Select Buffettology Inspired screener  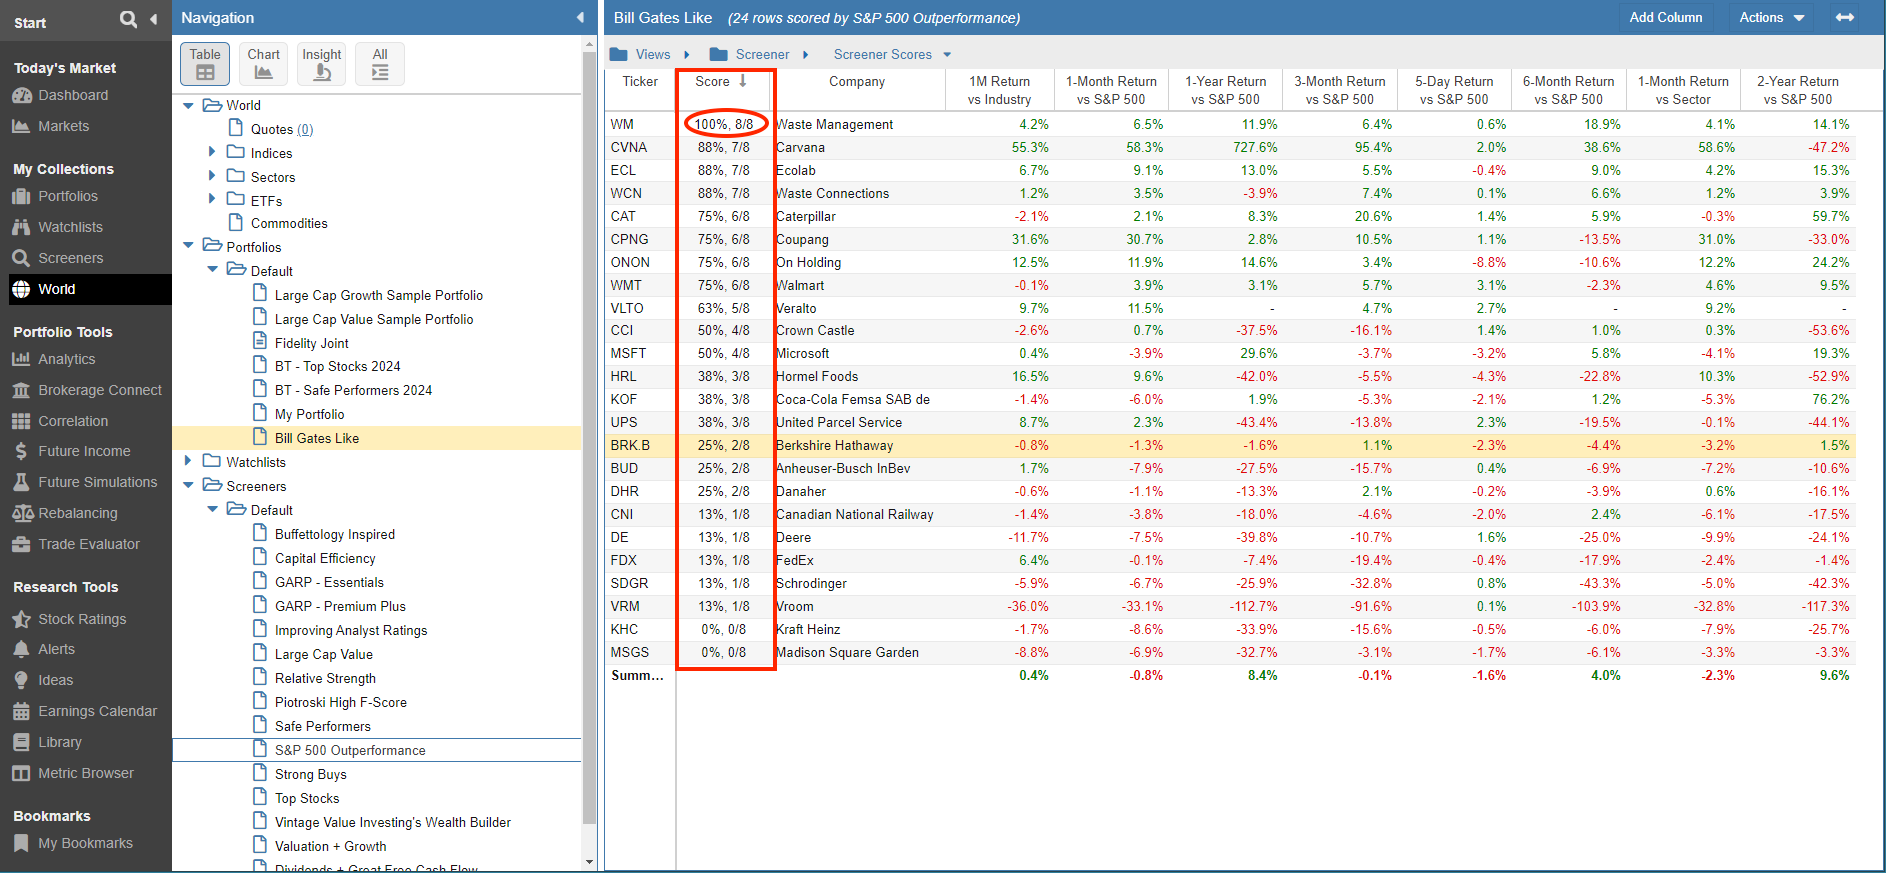click(x=335, y=534)
